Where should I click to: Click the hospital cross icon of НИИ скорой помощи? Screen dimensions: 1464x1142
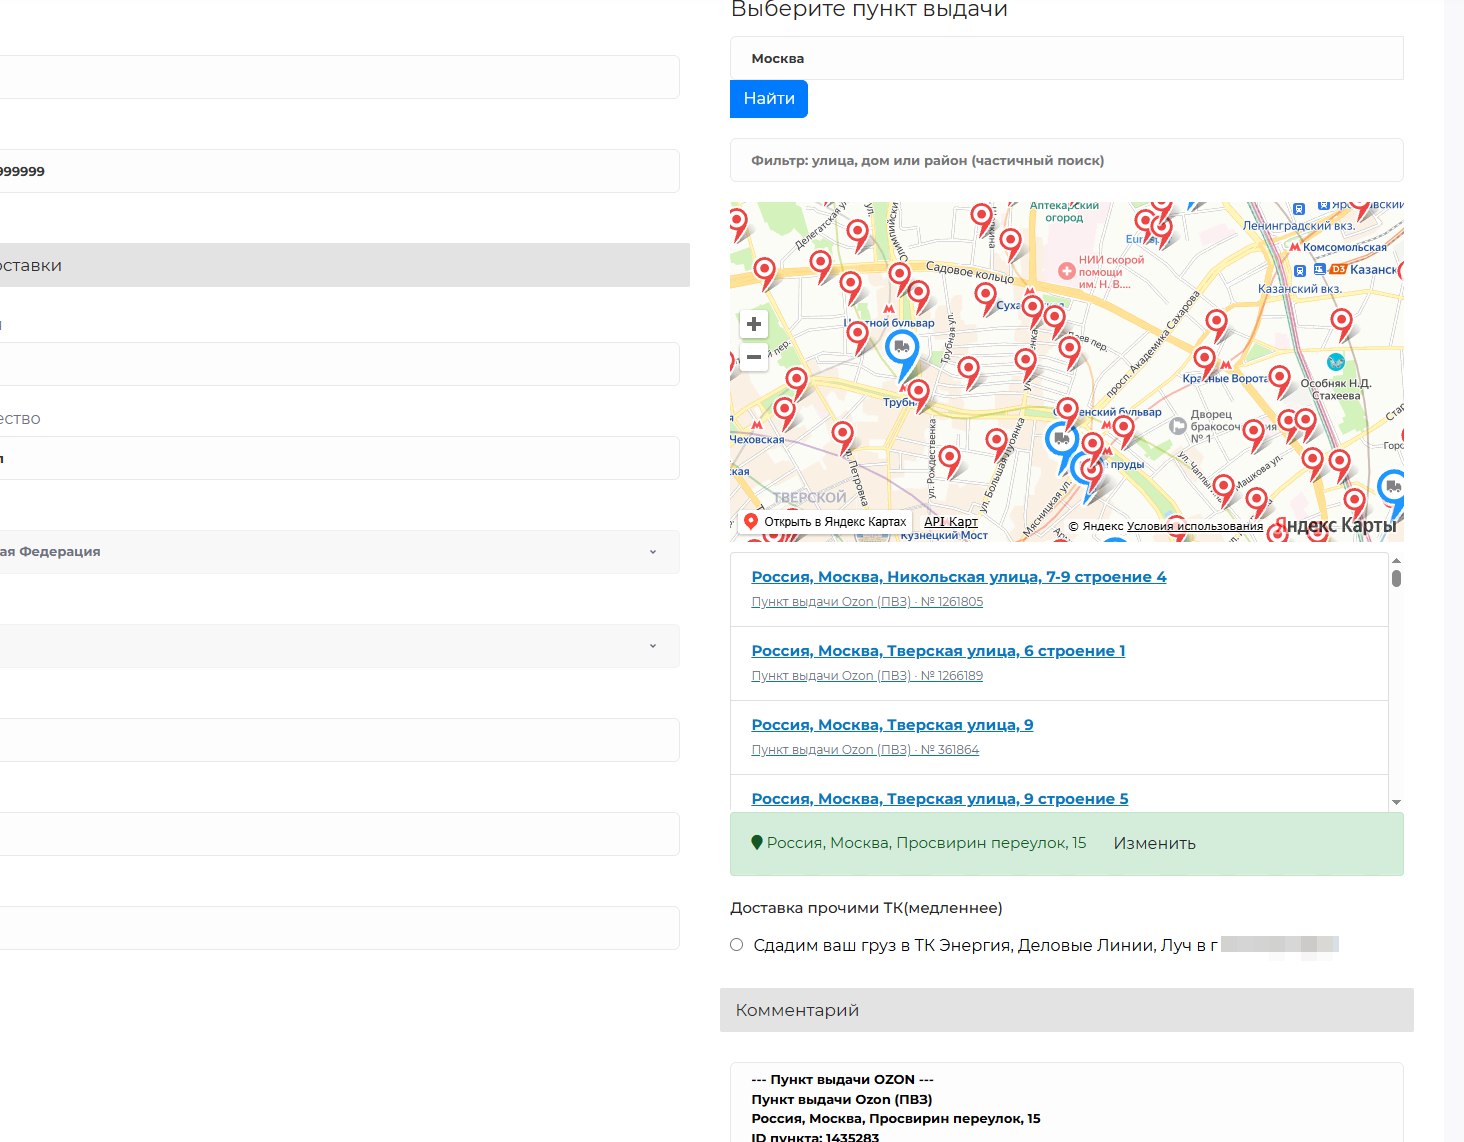coord(1067,271)
